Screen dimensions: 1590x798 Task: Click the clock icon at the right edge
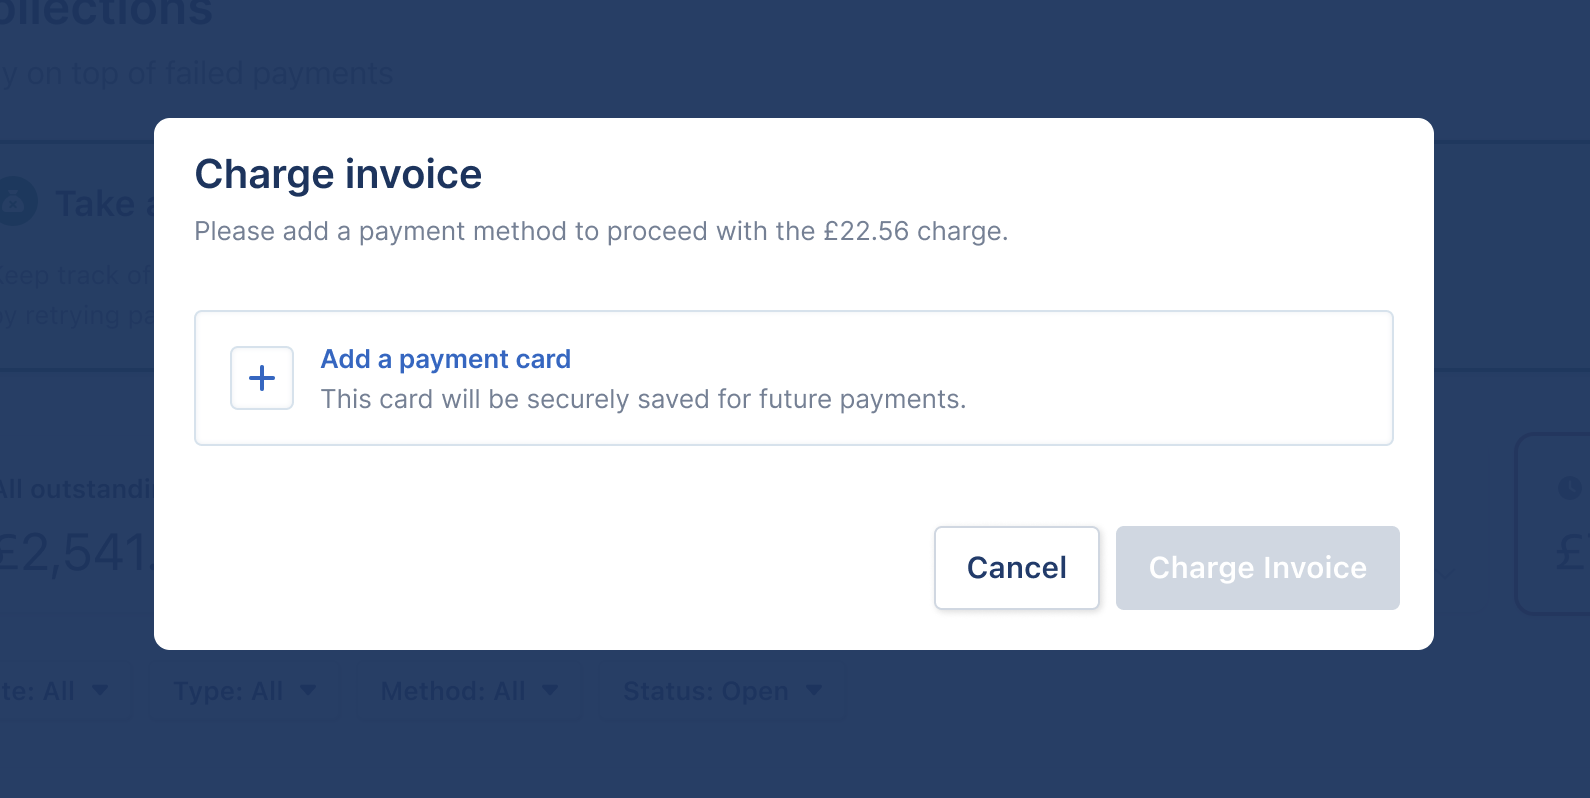tap(1570, 488)
